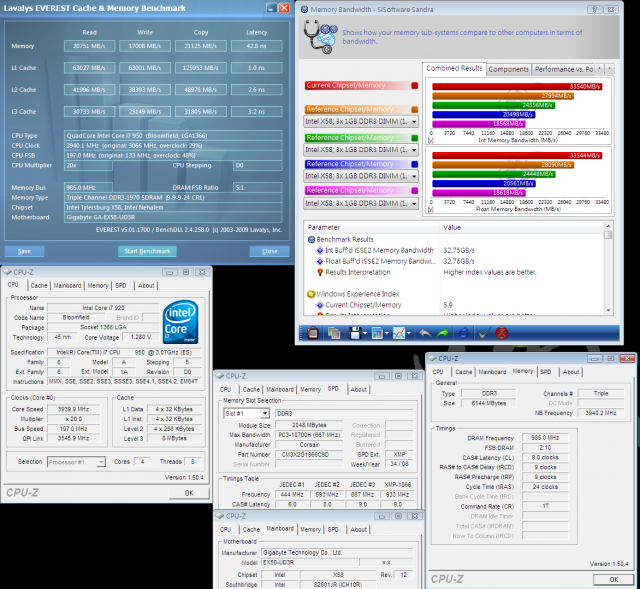Click the Benchmark Results row icon in Sandra

point(311,240)
